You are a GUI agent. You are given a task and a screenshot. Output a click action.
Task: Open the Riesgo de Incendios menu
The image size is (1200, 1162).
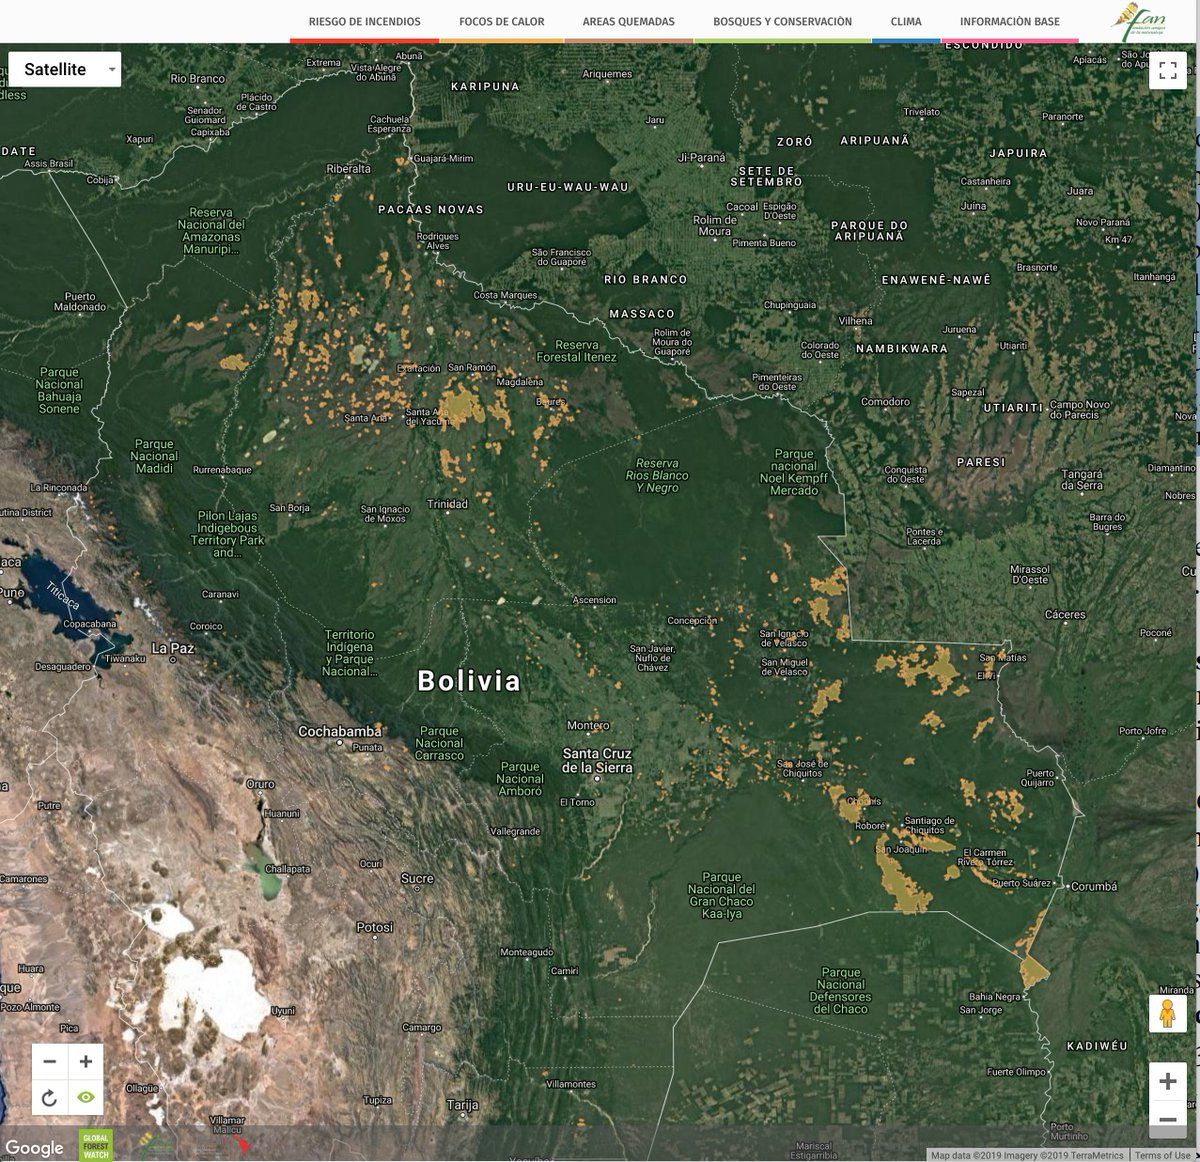point(364,22)
